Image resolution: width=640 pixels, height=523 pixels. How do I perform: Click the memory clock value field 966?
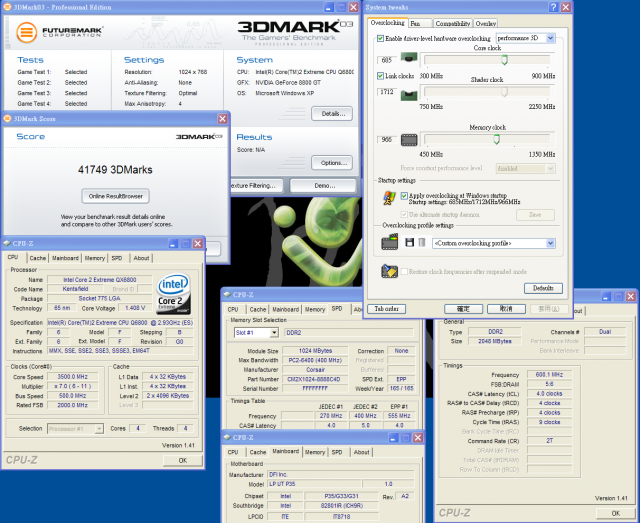coord(387,140)
